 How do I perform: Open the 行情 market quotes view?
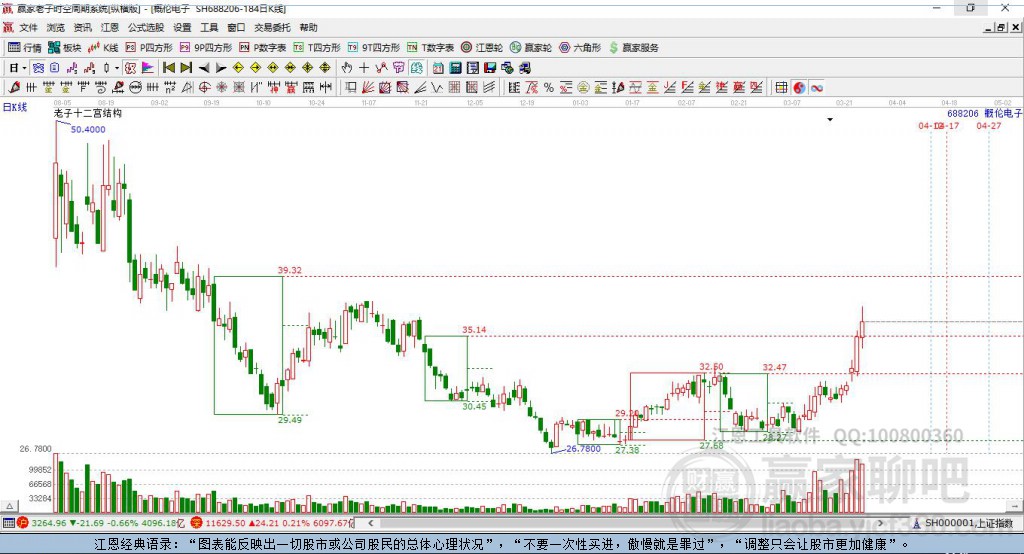pyautogui.click(x=24, y=48)
